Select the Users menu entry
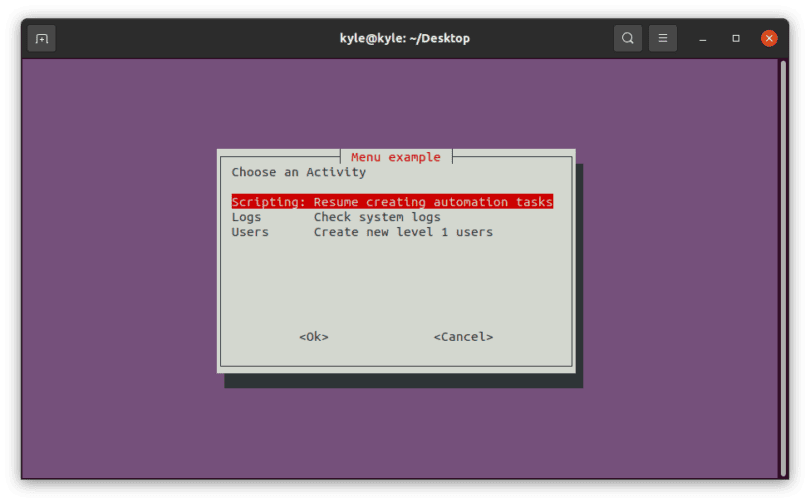The image size is (810, 503). click(362, 232)
